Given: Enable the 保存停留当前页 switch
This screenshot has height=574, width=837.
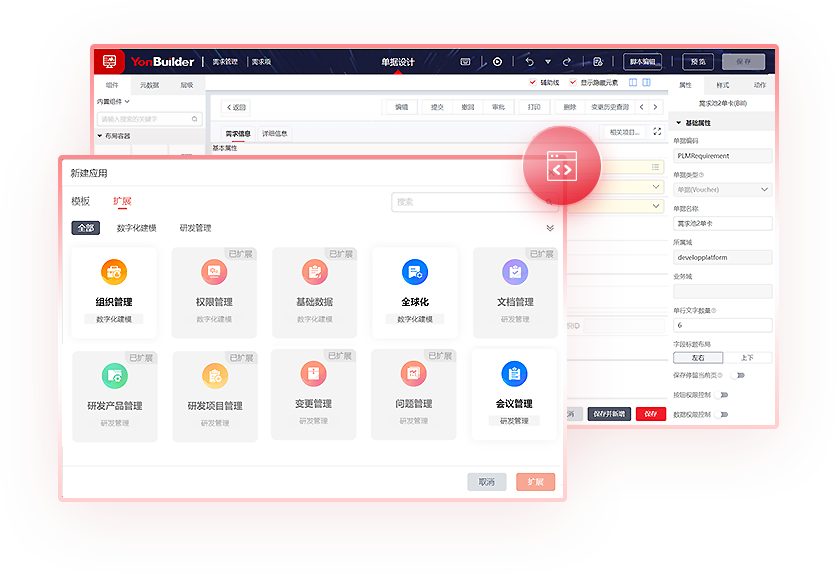Looking at the screenshot, I should click(737, 375).
